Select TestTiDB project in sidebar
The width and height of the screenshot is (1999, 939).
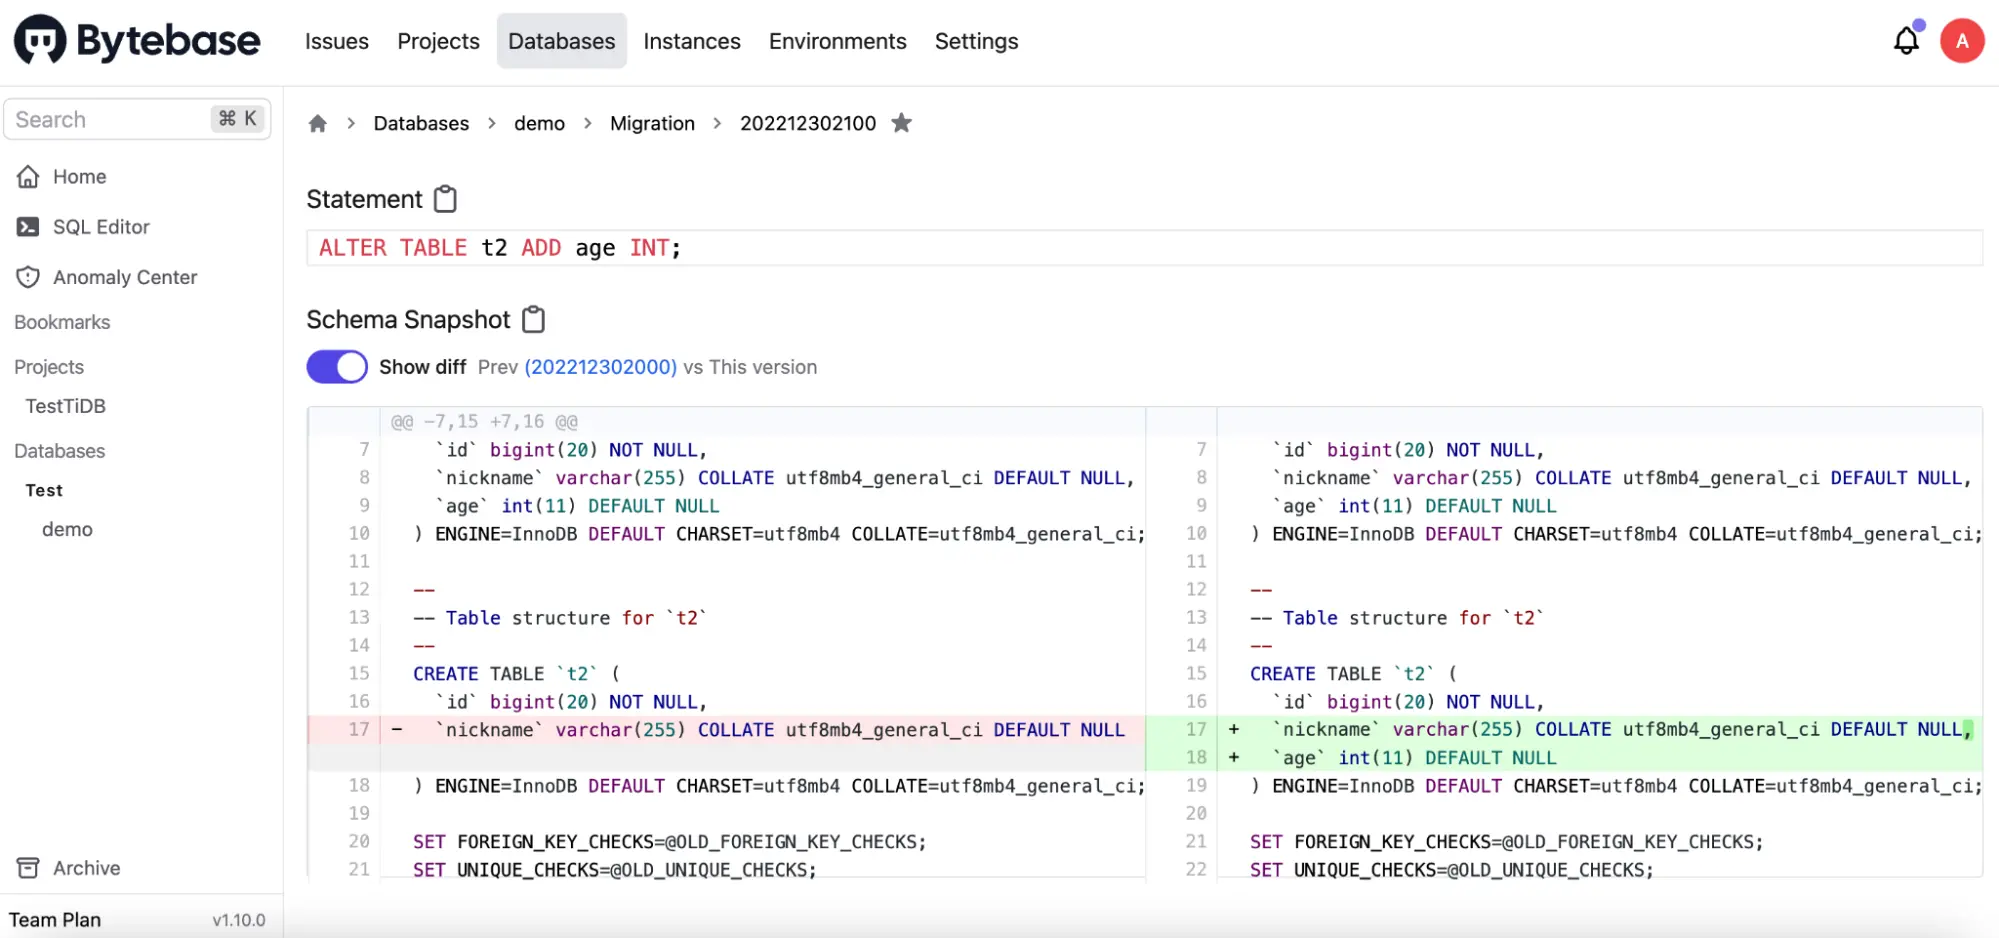click(66, 406)
